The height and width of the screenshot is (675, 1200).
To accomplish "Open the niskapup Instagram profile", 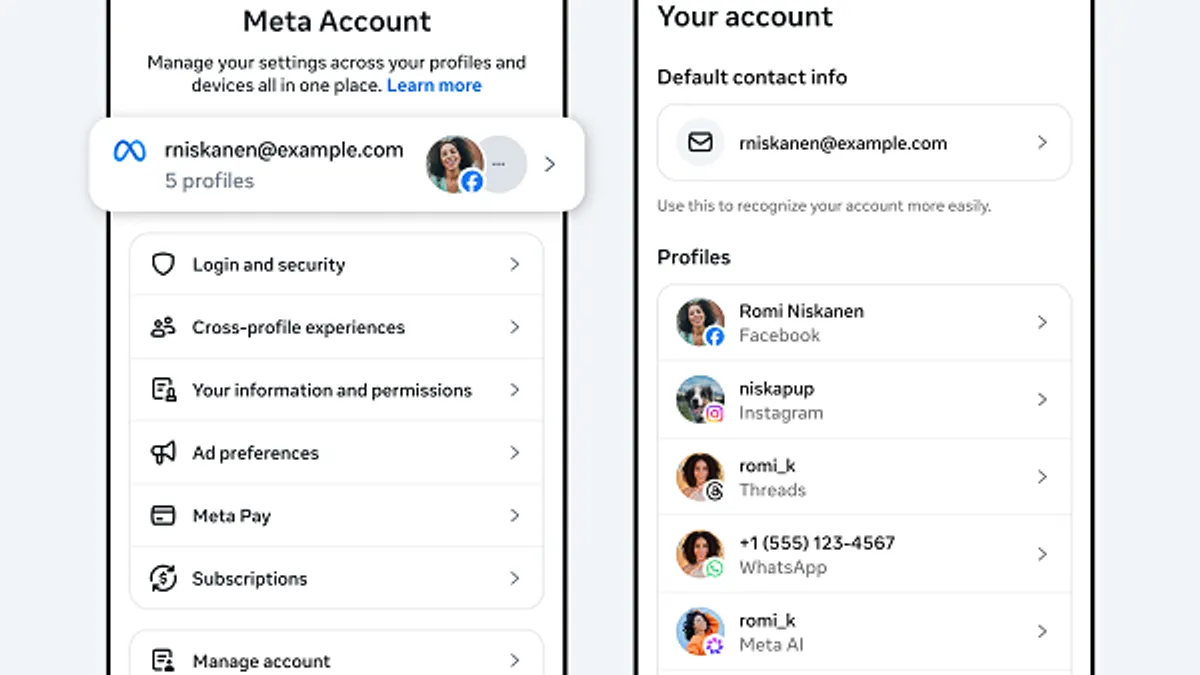I will click(864, 400).
